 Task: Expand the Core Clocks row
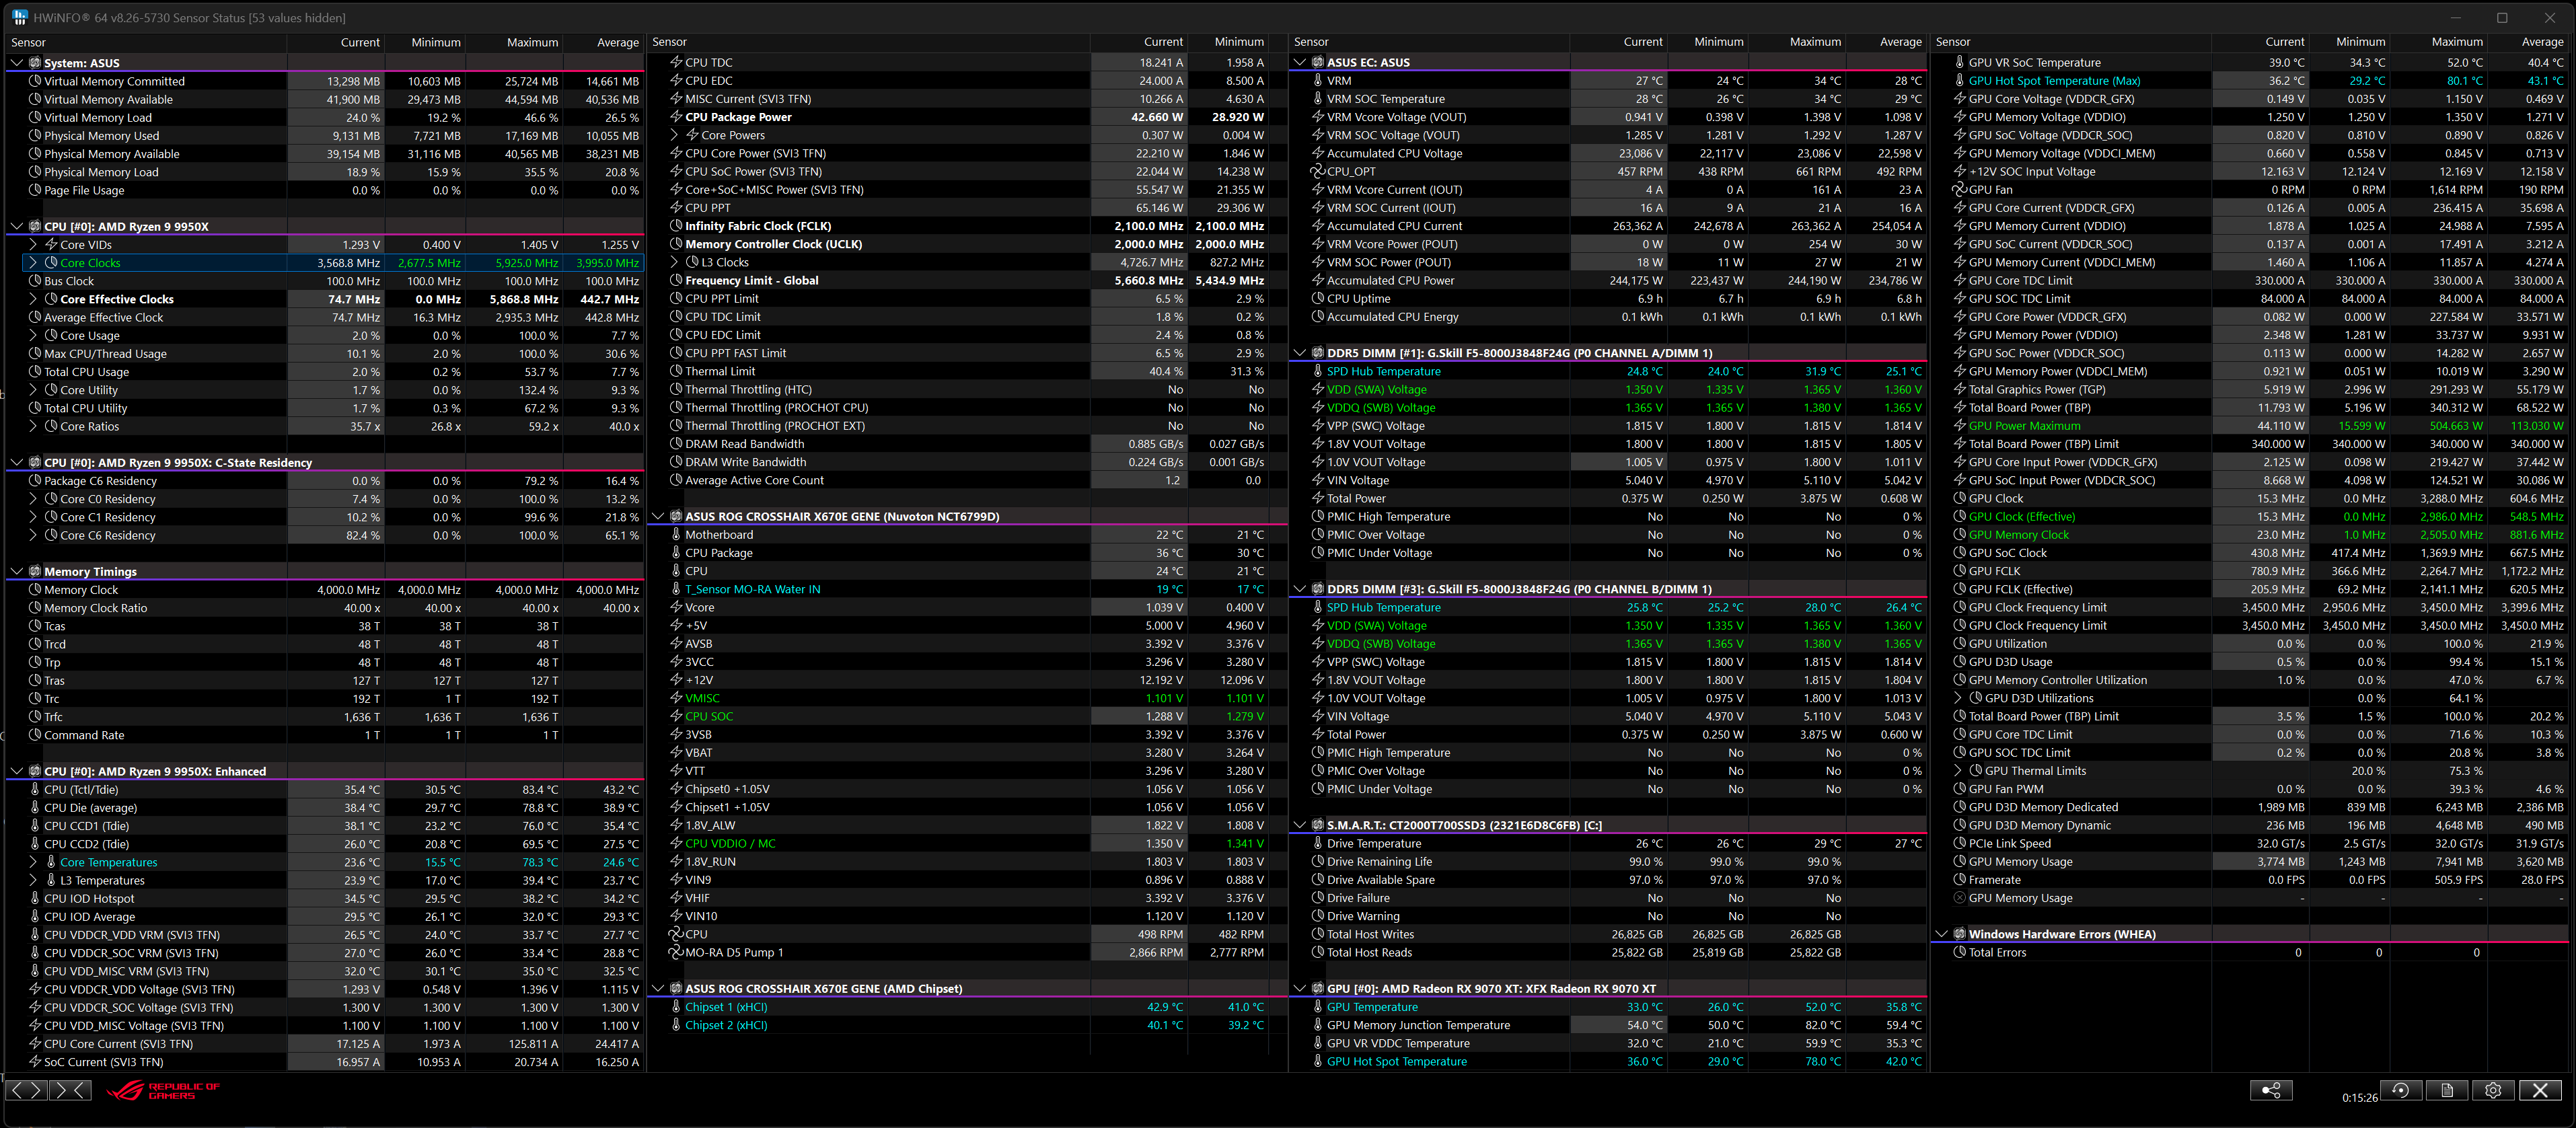[33, 263]
